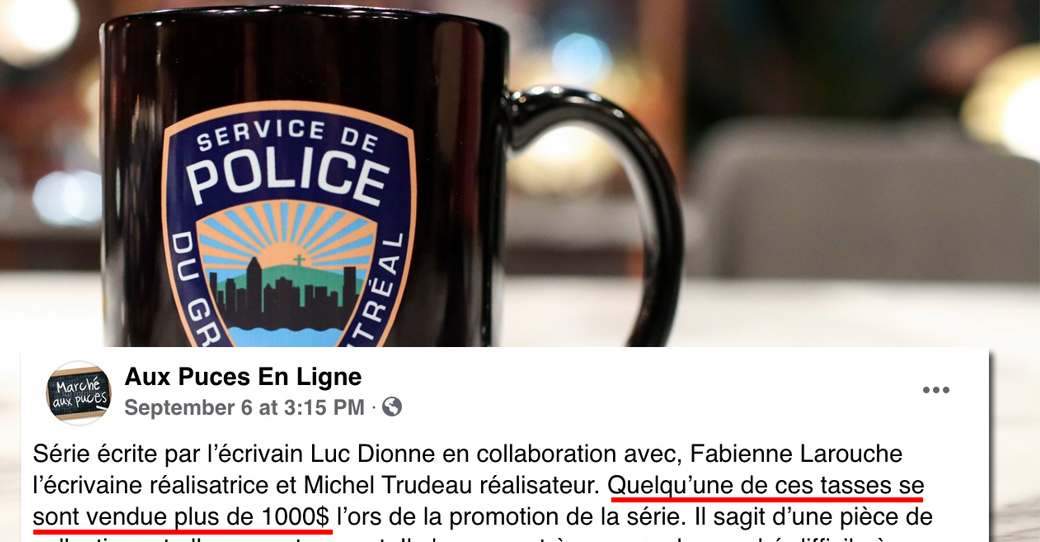1040x542 pixels.
Task: Click the word POLICE on the mug
Action: (289, 176)
